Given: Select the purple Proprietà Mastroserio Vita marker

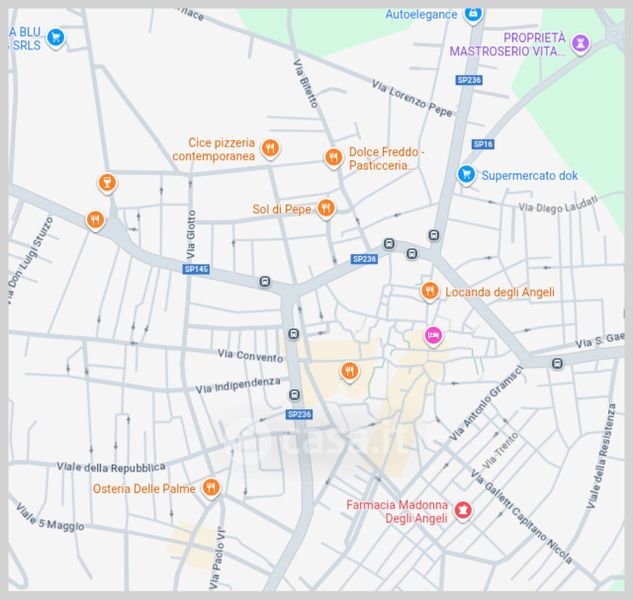Looking at the screenshot, I should point(581,43).
